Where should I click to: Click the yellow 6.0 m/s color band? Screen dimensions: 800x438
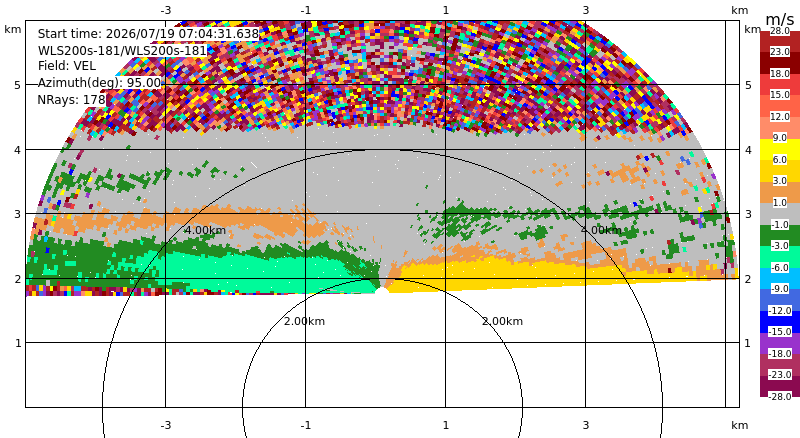coord(780,149)
